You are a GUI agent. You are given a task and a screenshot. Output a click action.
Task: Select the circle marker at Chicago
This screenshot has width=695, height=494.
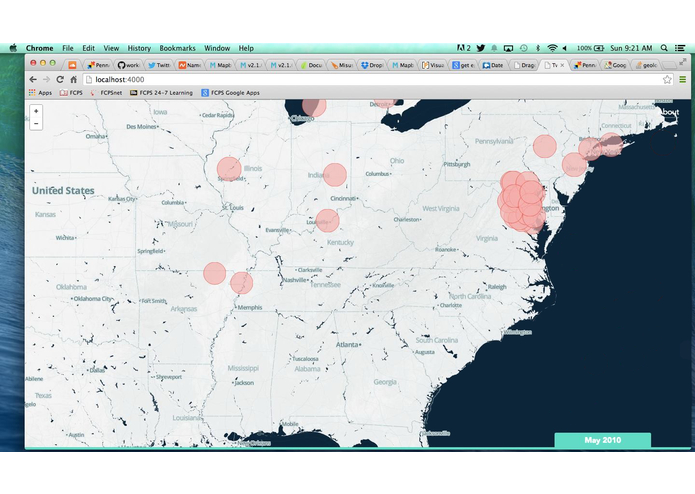click(x=314, y=108)
